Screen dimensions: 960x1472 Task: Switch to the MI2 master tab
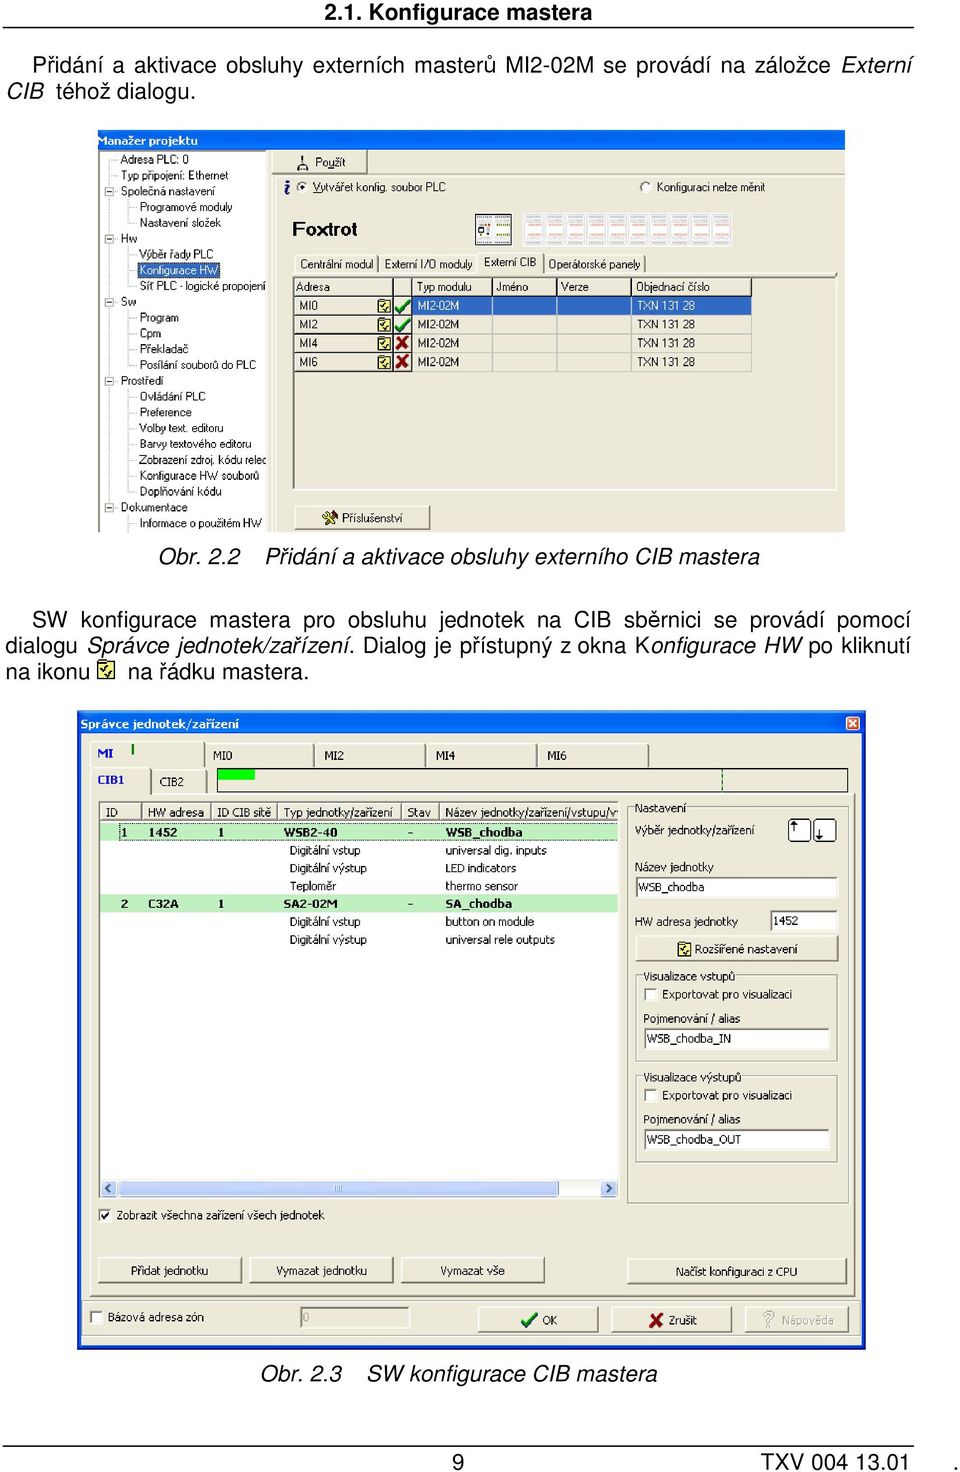coord(369,756)
